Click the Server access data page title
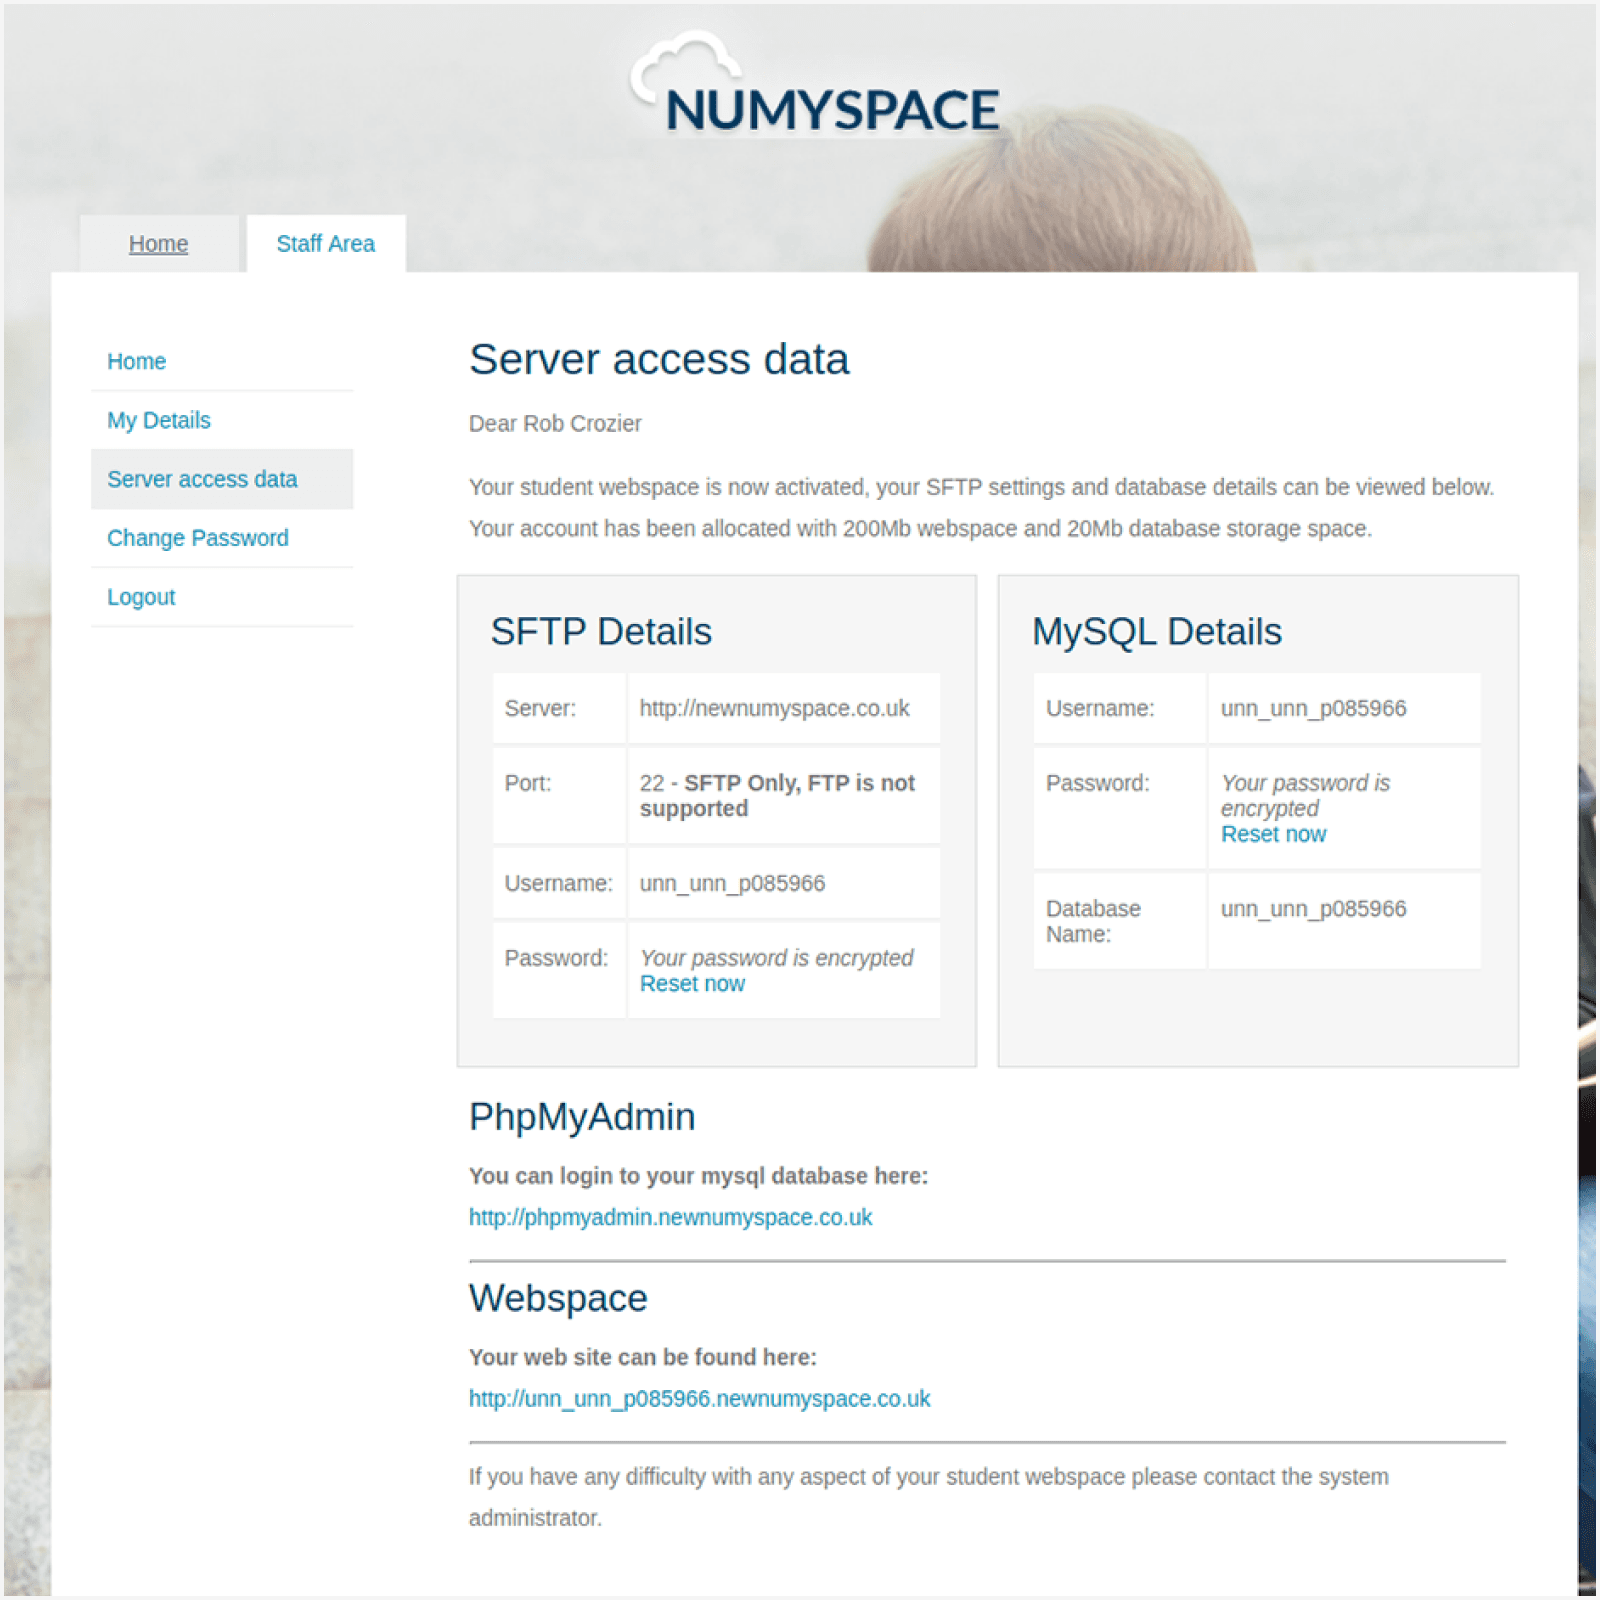The width and height of the screenshot is (1600, 1600). coord(659,358)
